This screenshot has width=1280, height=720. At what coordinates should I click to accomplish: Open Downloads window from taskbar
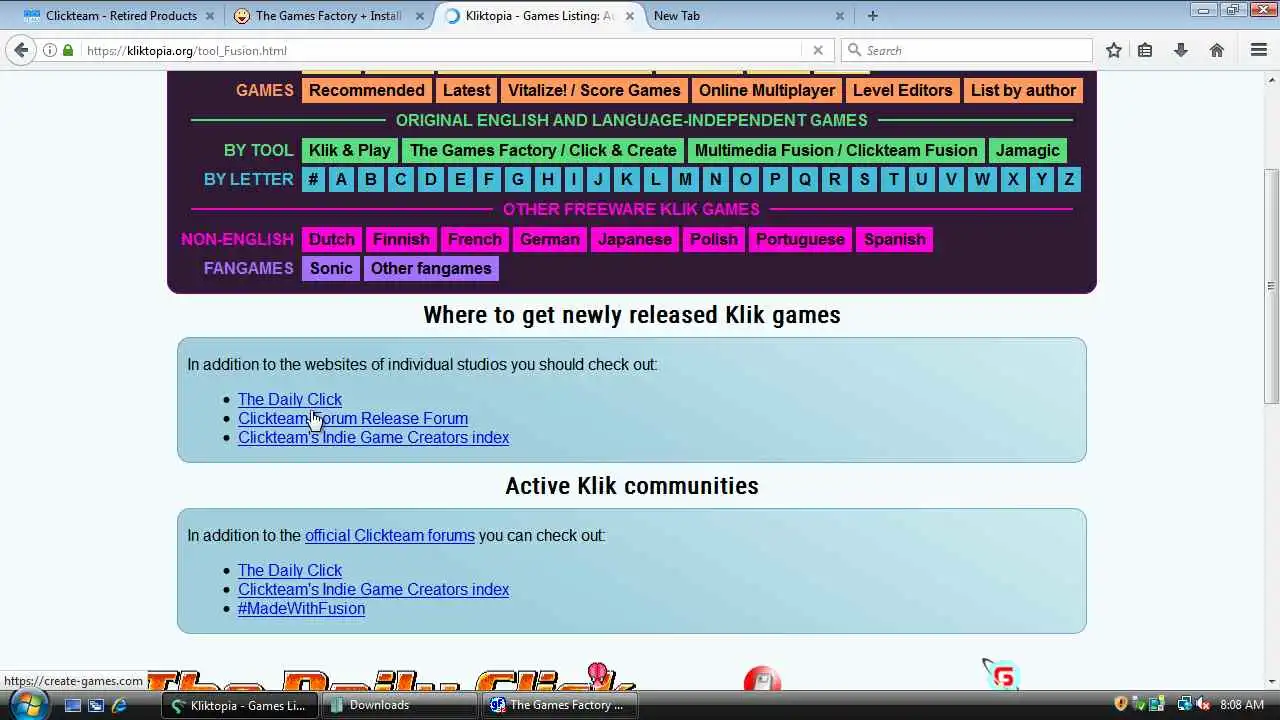pyautogui.click(x=400, y=705)
